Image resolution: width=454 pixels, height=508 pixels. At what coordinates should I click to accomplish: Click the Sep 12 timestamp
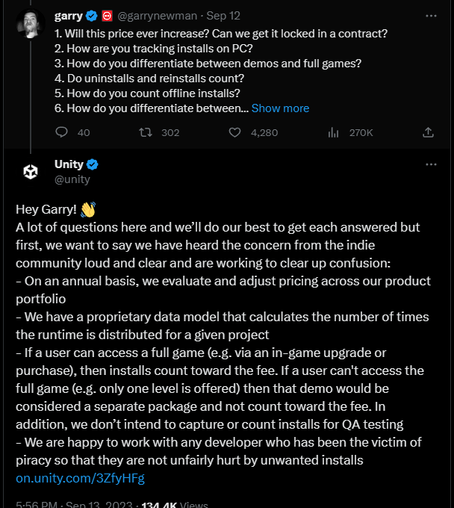223,16
